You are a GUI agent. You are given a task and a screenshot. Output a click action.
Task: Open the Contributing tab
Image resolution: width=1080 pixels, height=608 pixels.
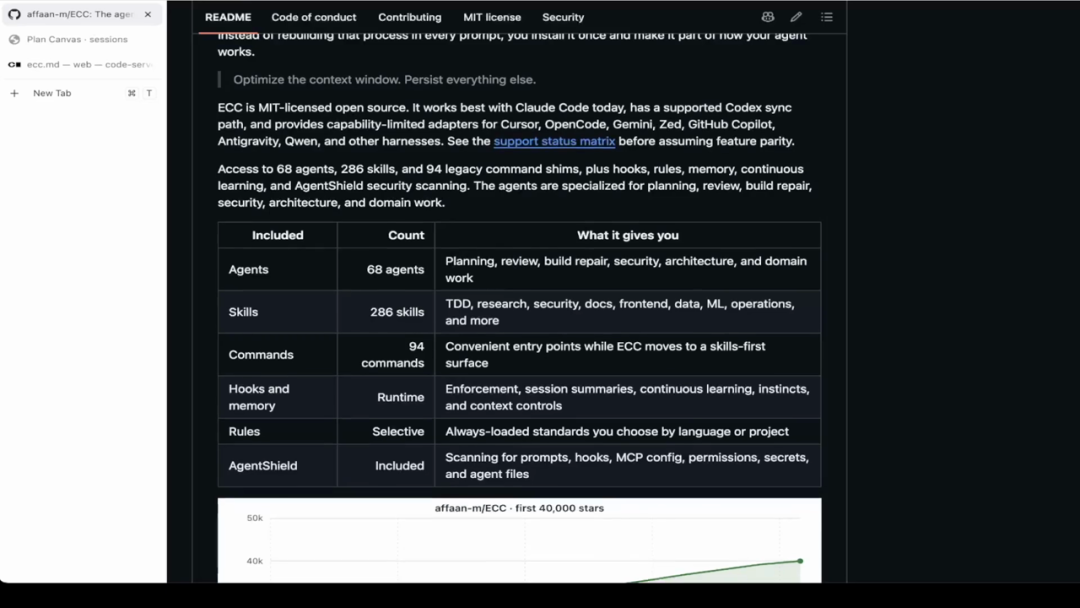pyautogui.click(x=409, y=17)
